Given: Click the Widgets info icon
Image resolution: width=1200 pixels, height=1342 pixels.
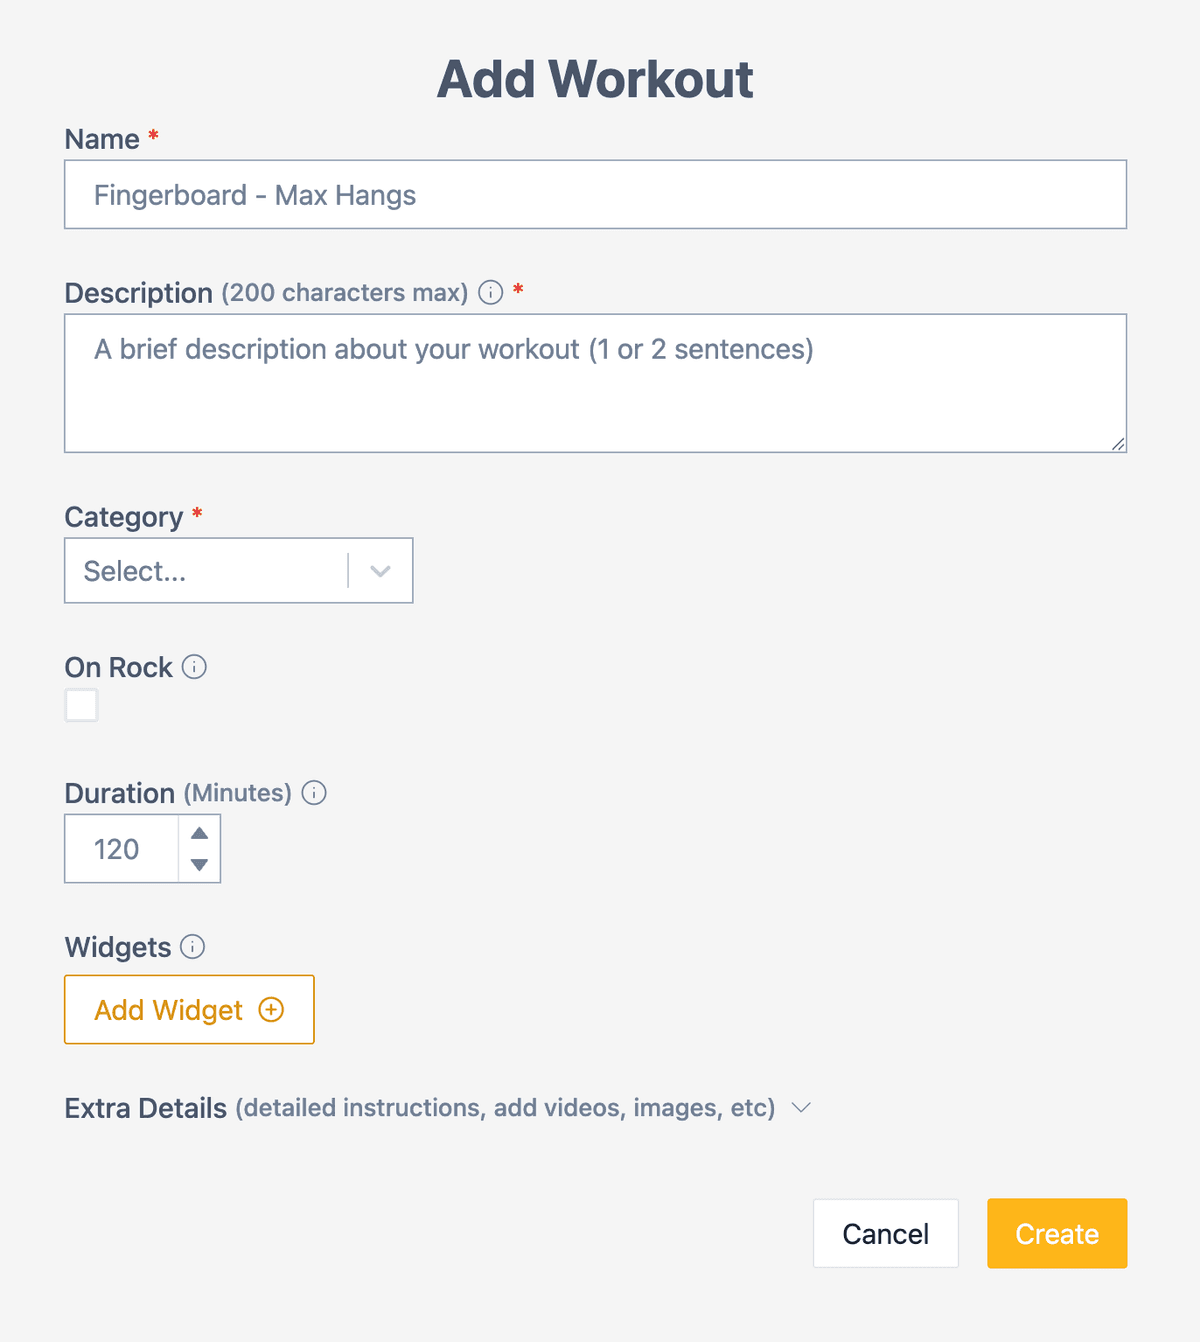Looking at the screenshot, I should [194, 947].
